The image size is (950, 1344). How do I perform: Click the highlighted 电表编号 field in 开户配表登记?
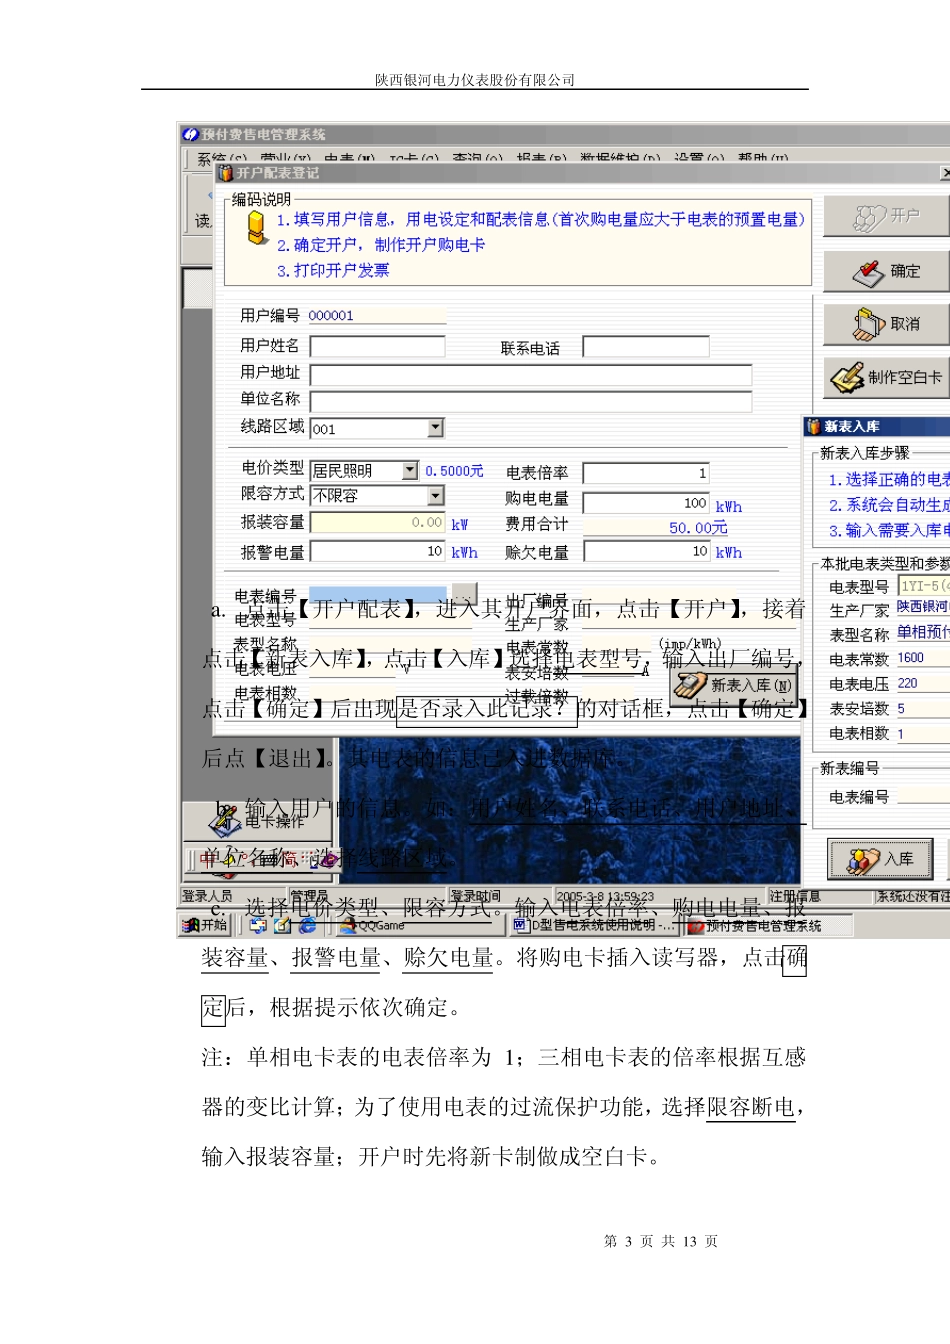(x=377, y=595)
